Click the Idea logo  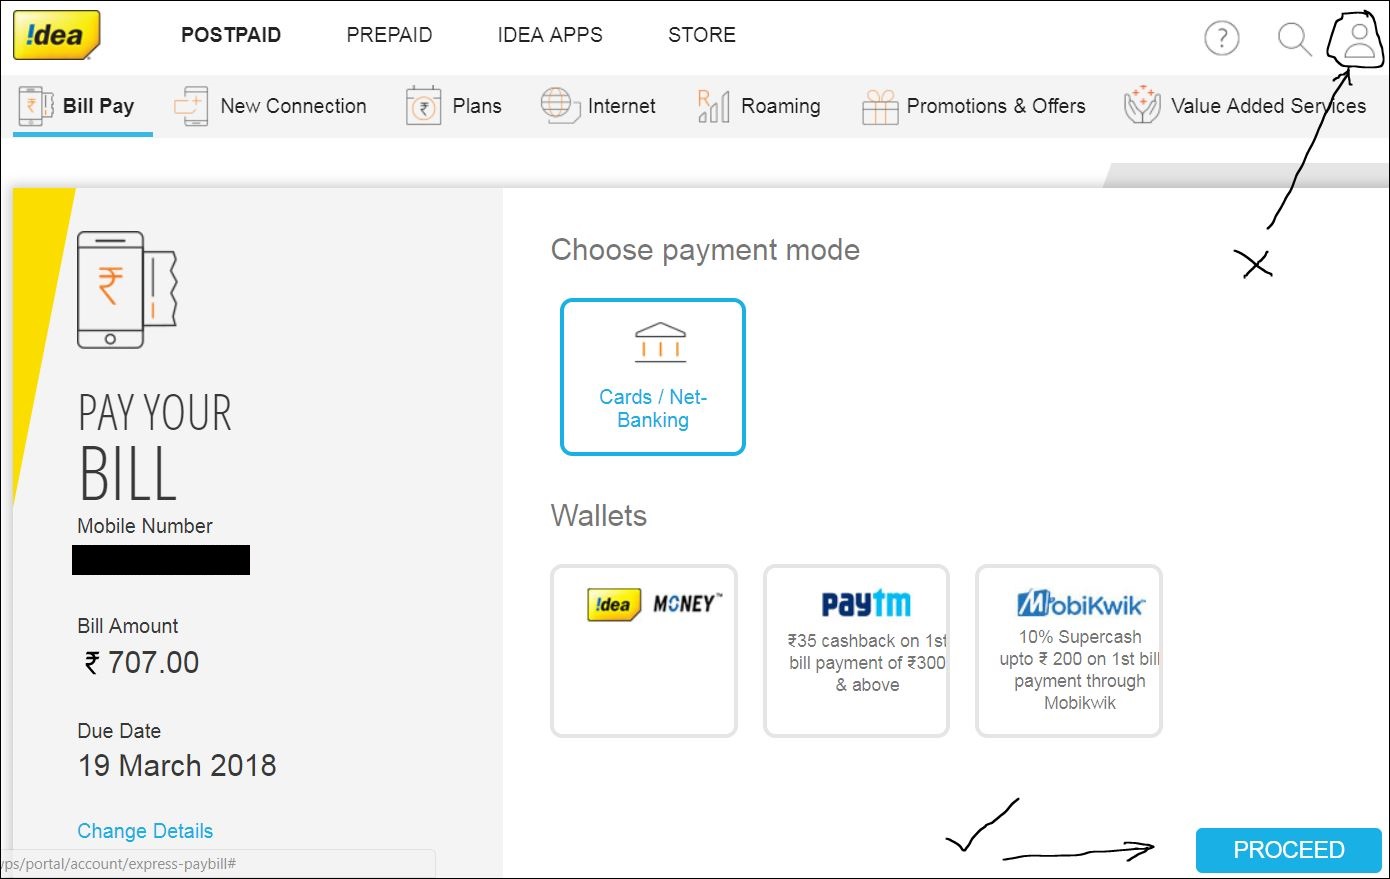click(x=57, y=35)
